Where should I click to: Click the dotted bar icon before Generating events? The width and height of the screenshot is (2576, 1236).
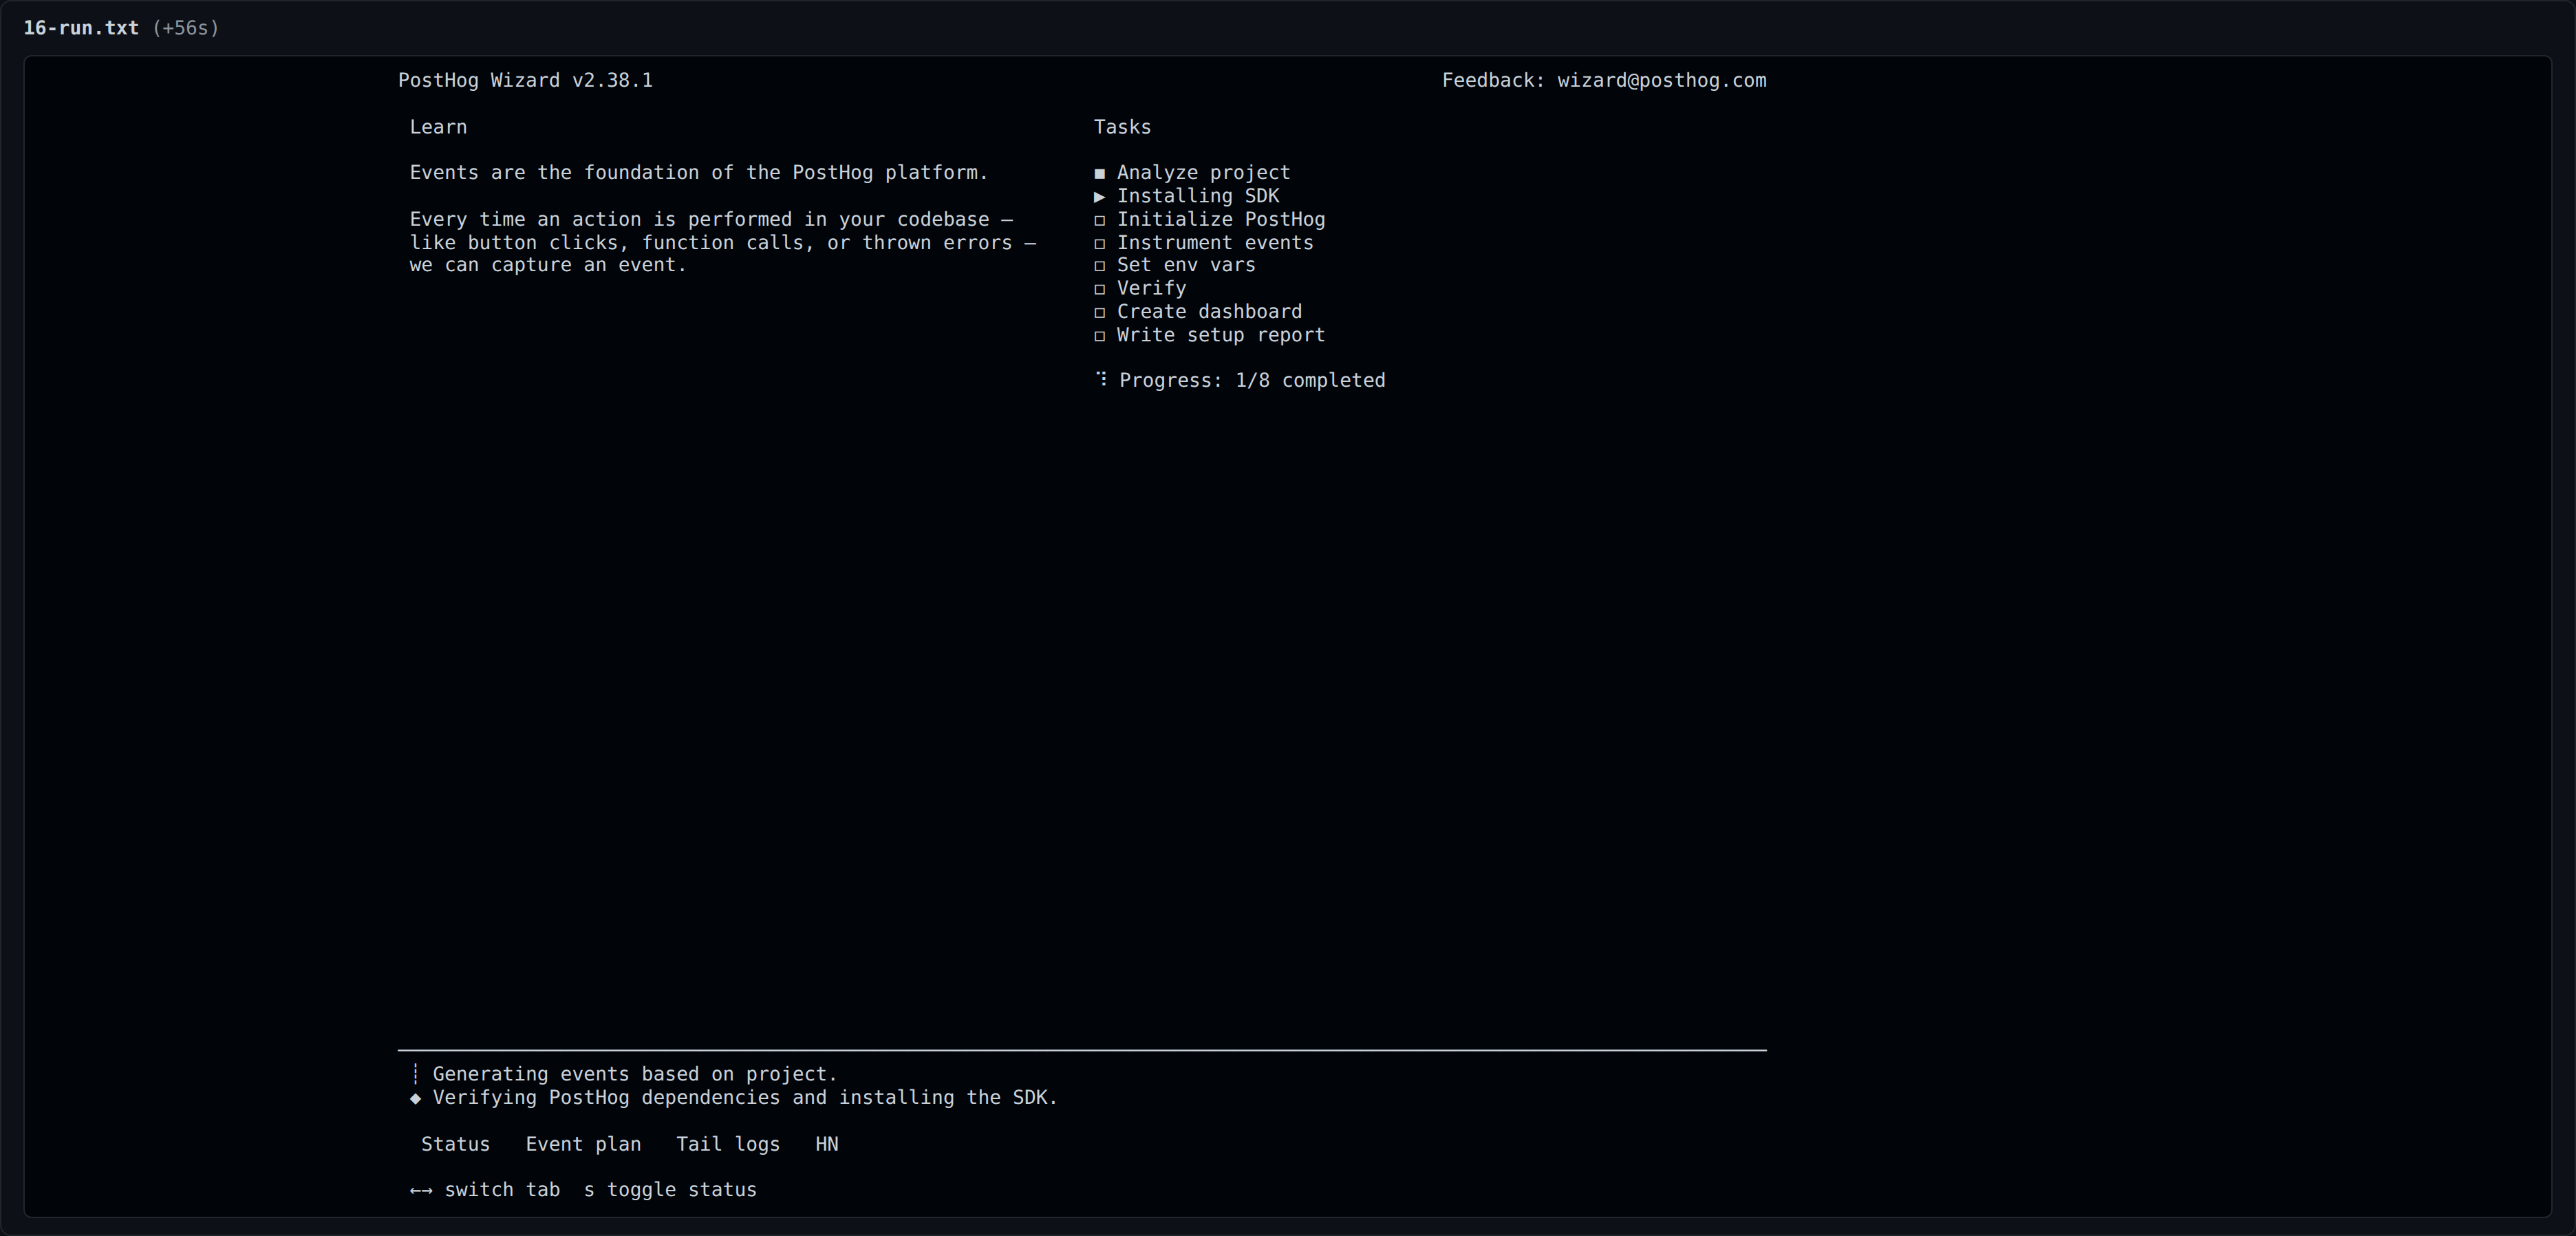[416, 1074]
